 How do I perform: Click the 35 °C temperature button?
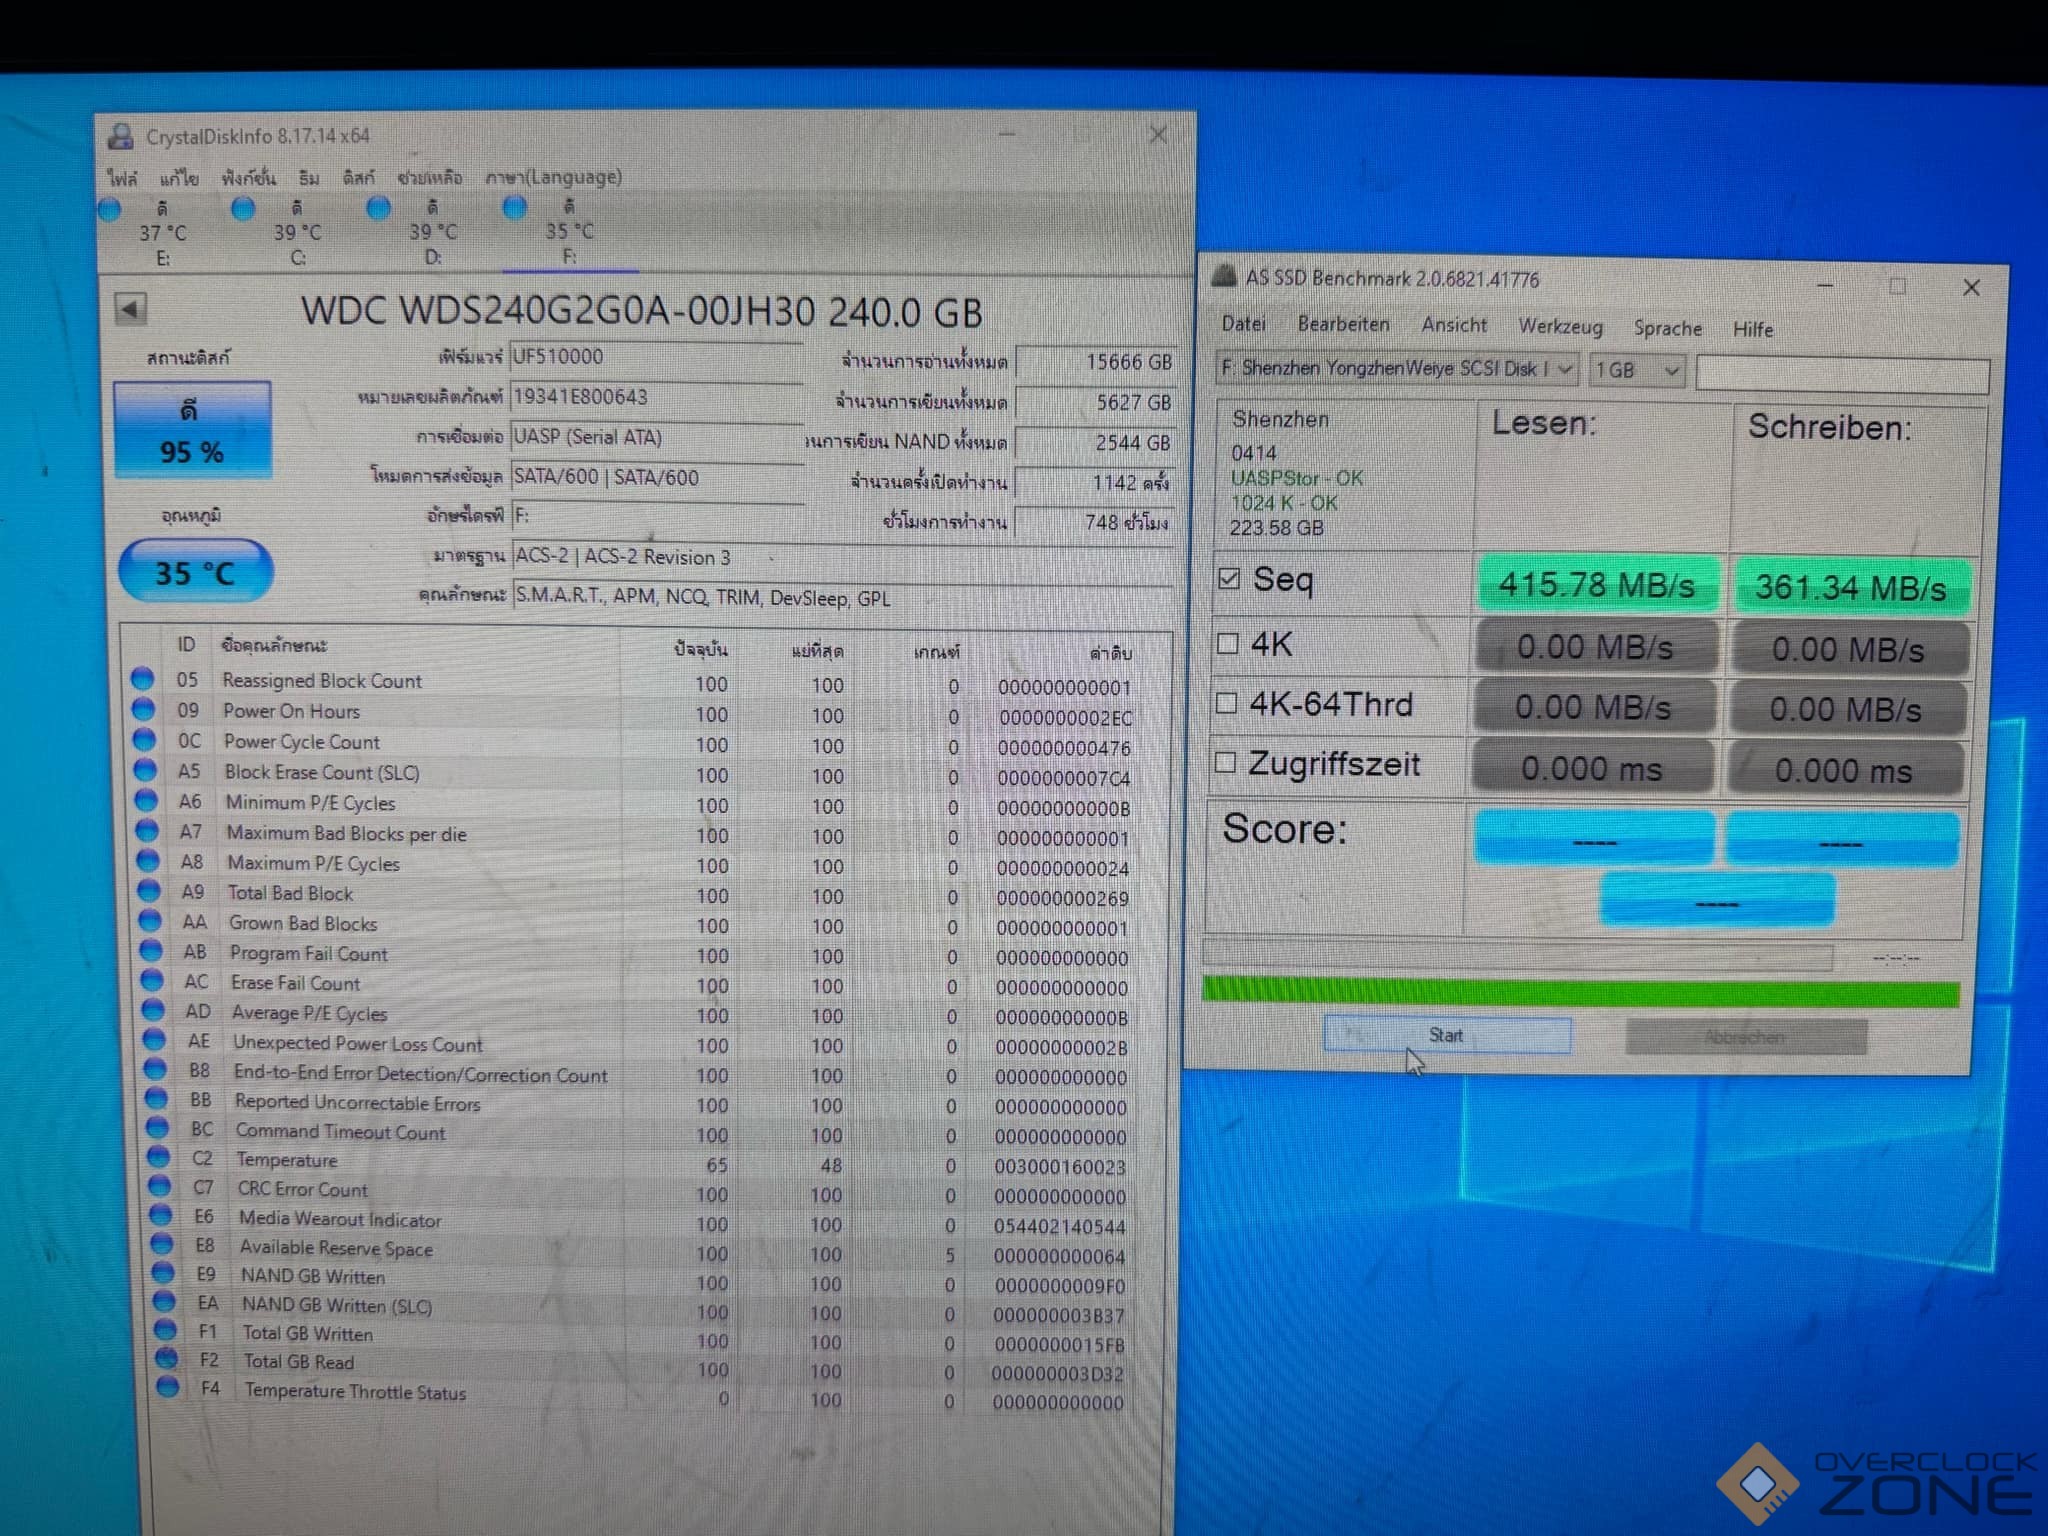[195, 572]
